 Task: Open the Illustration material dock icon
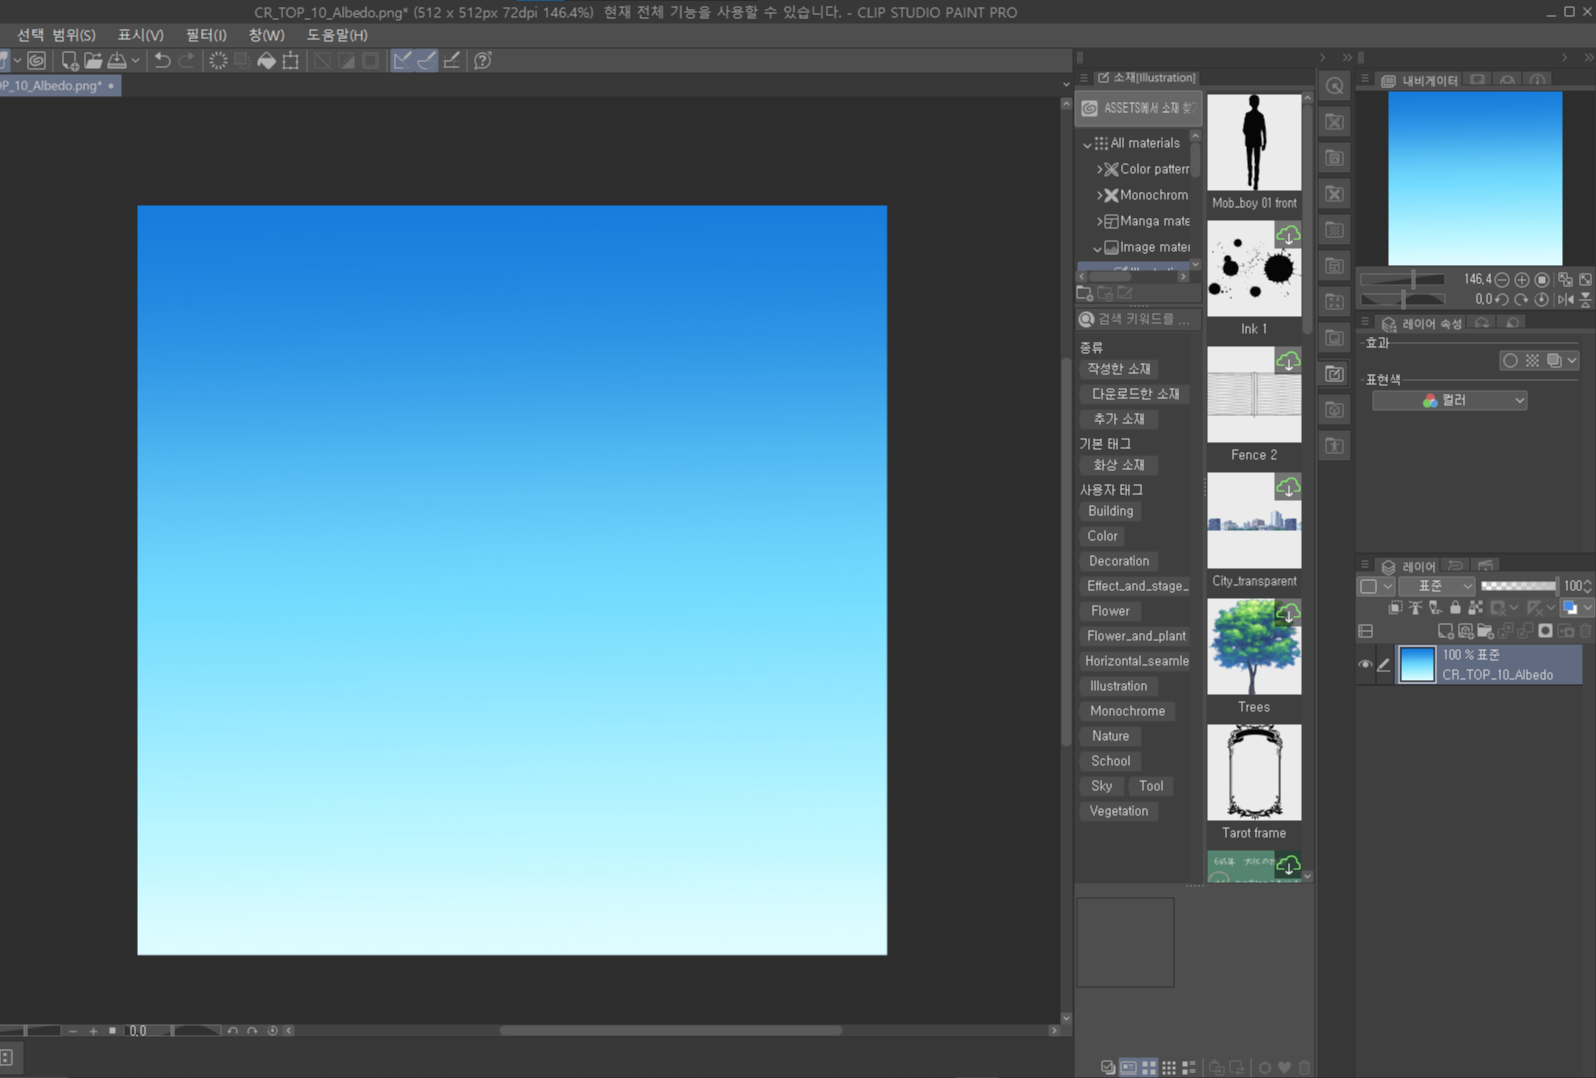[1334, 374]
